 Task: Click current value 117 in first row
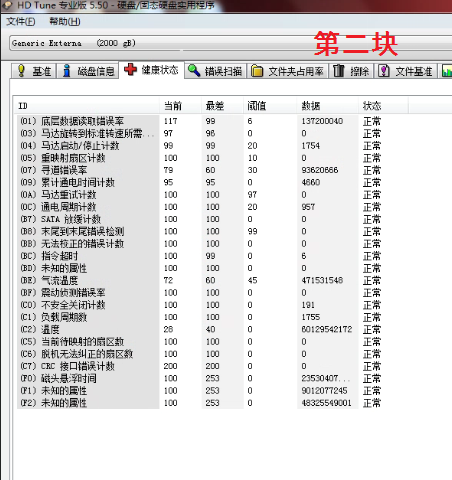[171, 121]
